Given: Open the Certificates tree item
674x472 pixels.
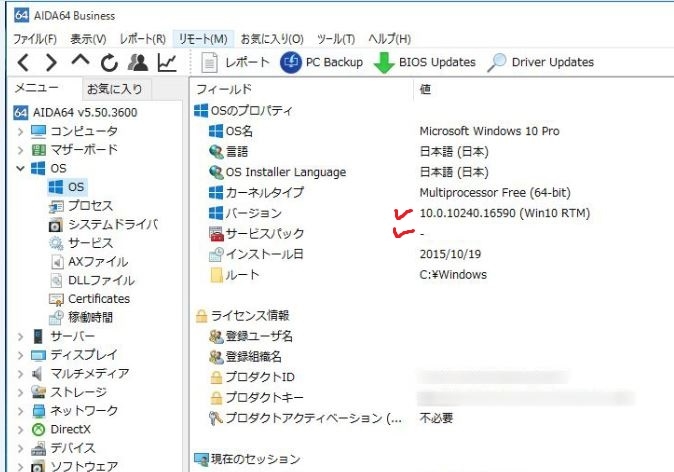Looking at the screenshot, I should (x=89, y=299).
